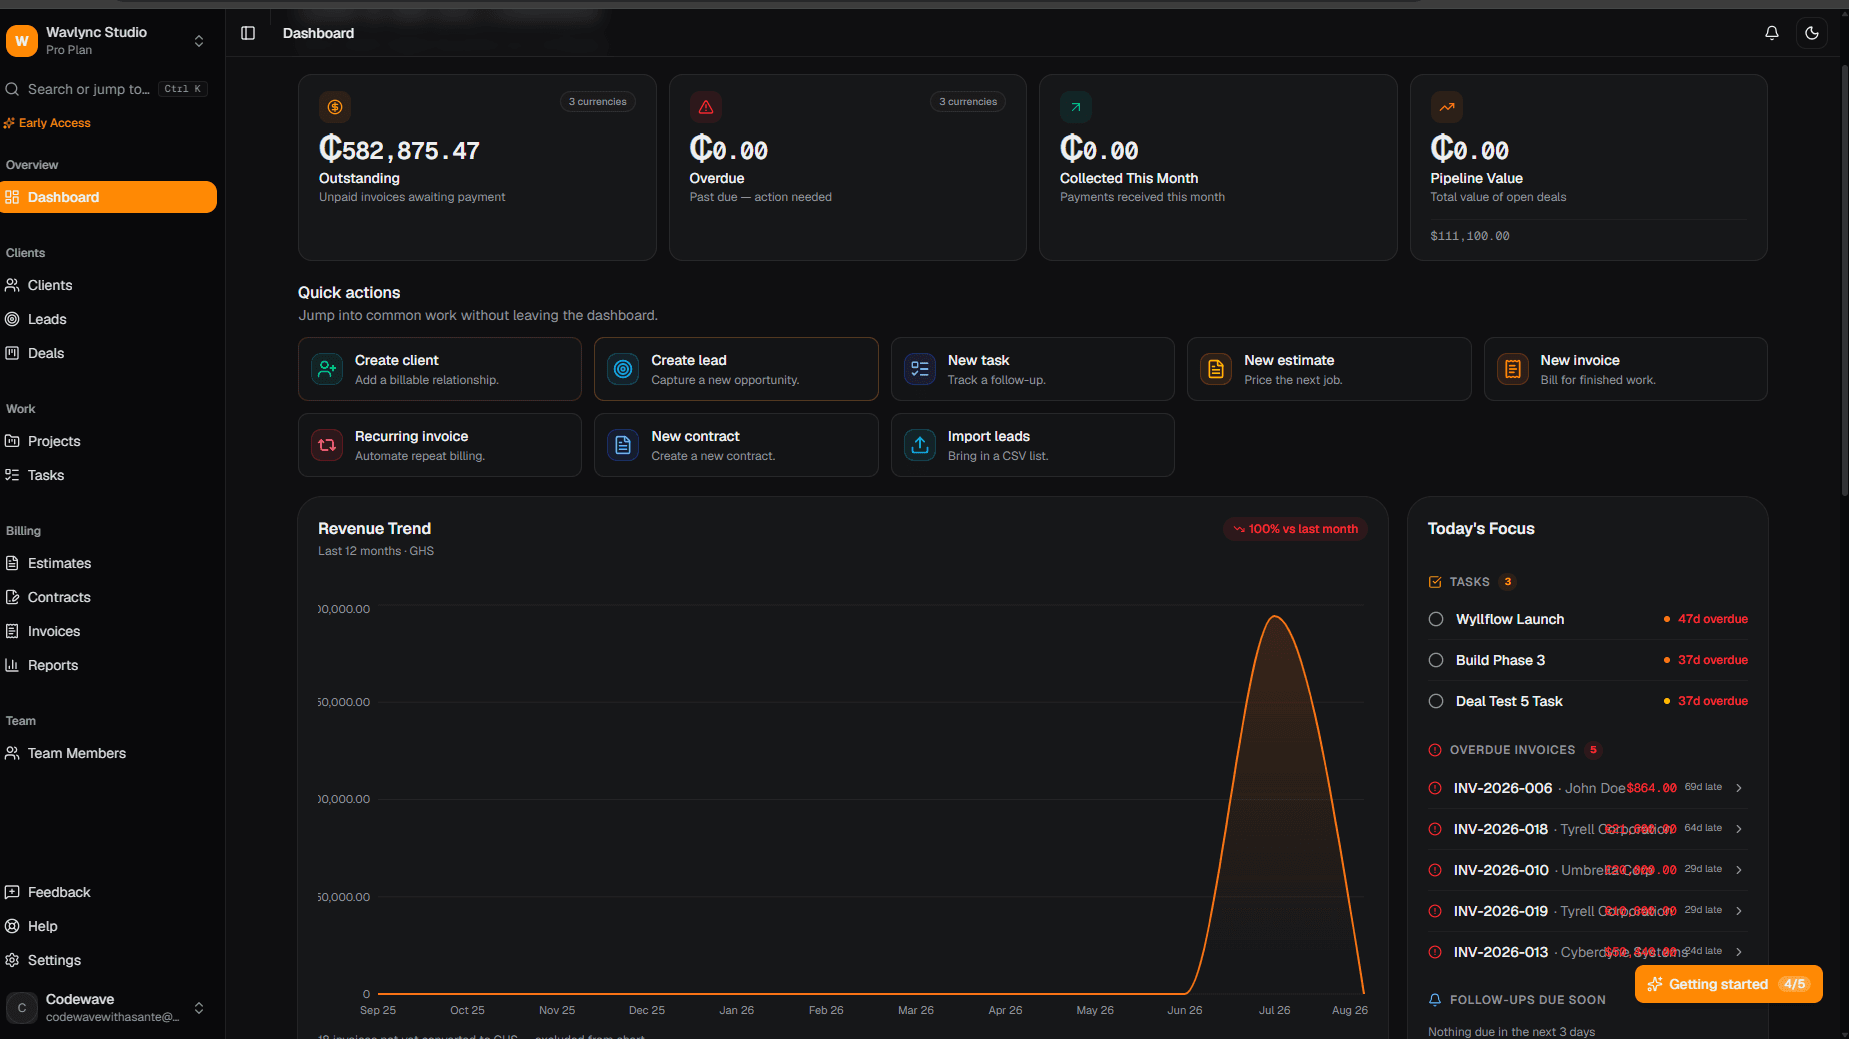Open the notifications bell
The image size is (1849, 1039).
tap(1772, 33)
